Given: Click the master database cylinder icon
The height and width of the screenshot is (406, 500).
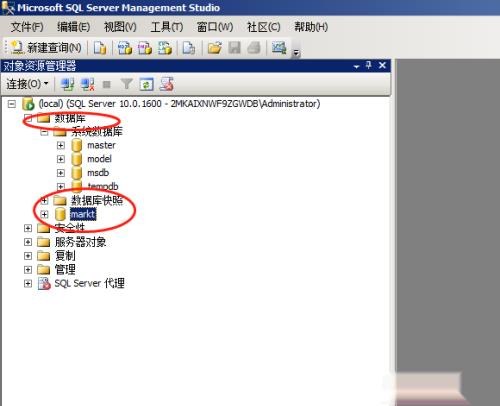Looking at the screenshot, I should (77, 145).
